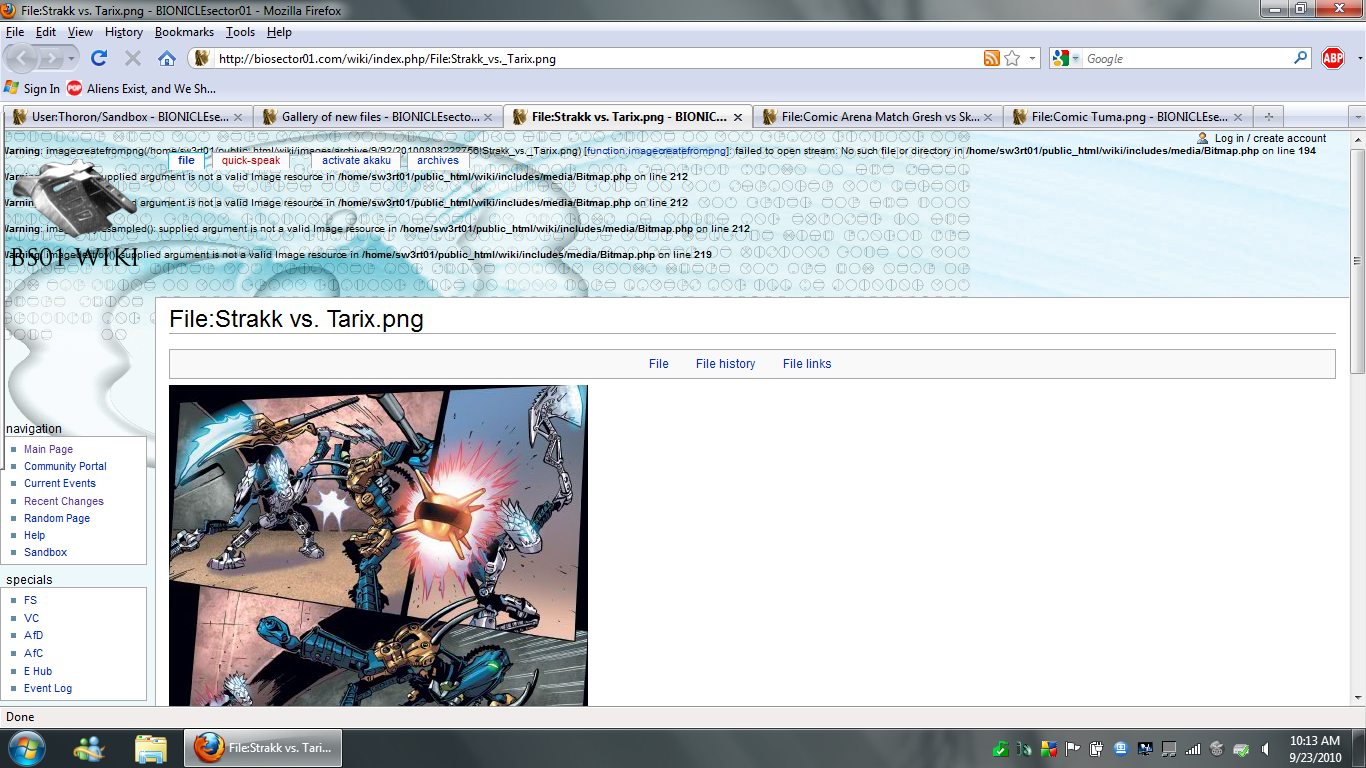Bookmark this page with the star icon
1366x768 pixels.
[1012, 59]
